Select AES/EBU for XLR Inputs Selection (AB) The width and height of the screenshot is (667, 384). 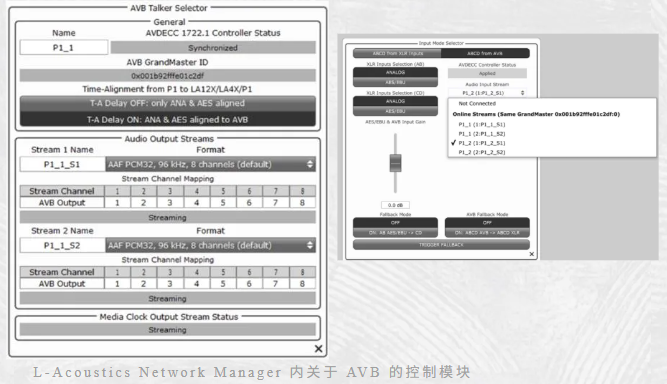[395, 82]
